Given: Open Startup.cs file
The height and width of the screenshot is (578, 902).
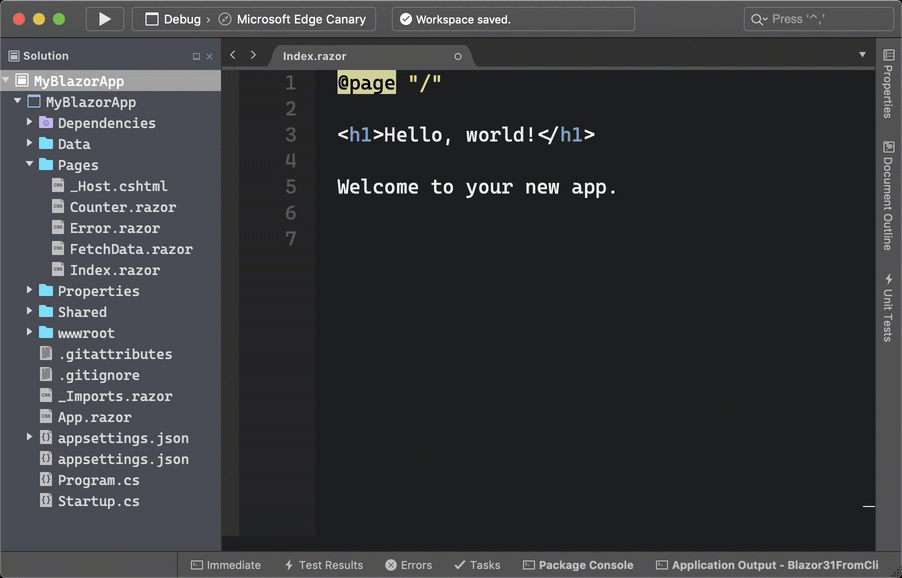Looking at the screenshot, I should click(x=98, y=502).
